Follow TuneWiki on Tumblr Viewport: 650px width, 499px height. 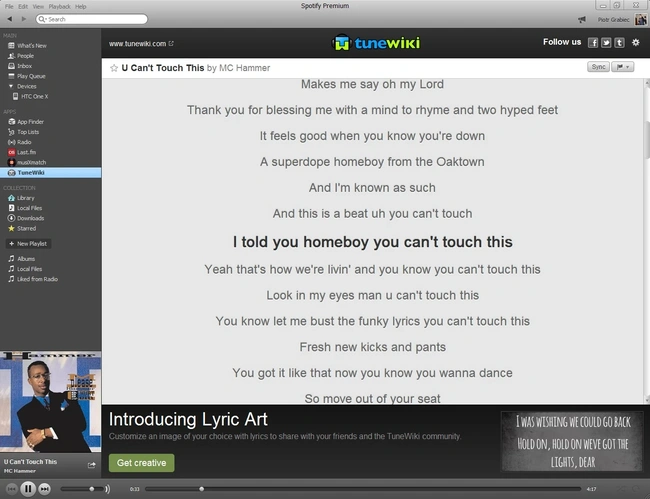coord(619,43)
